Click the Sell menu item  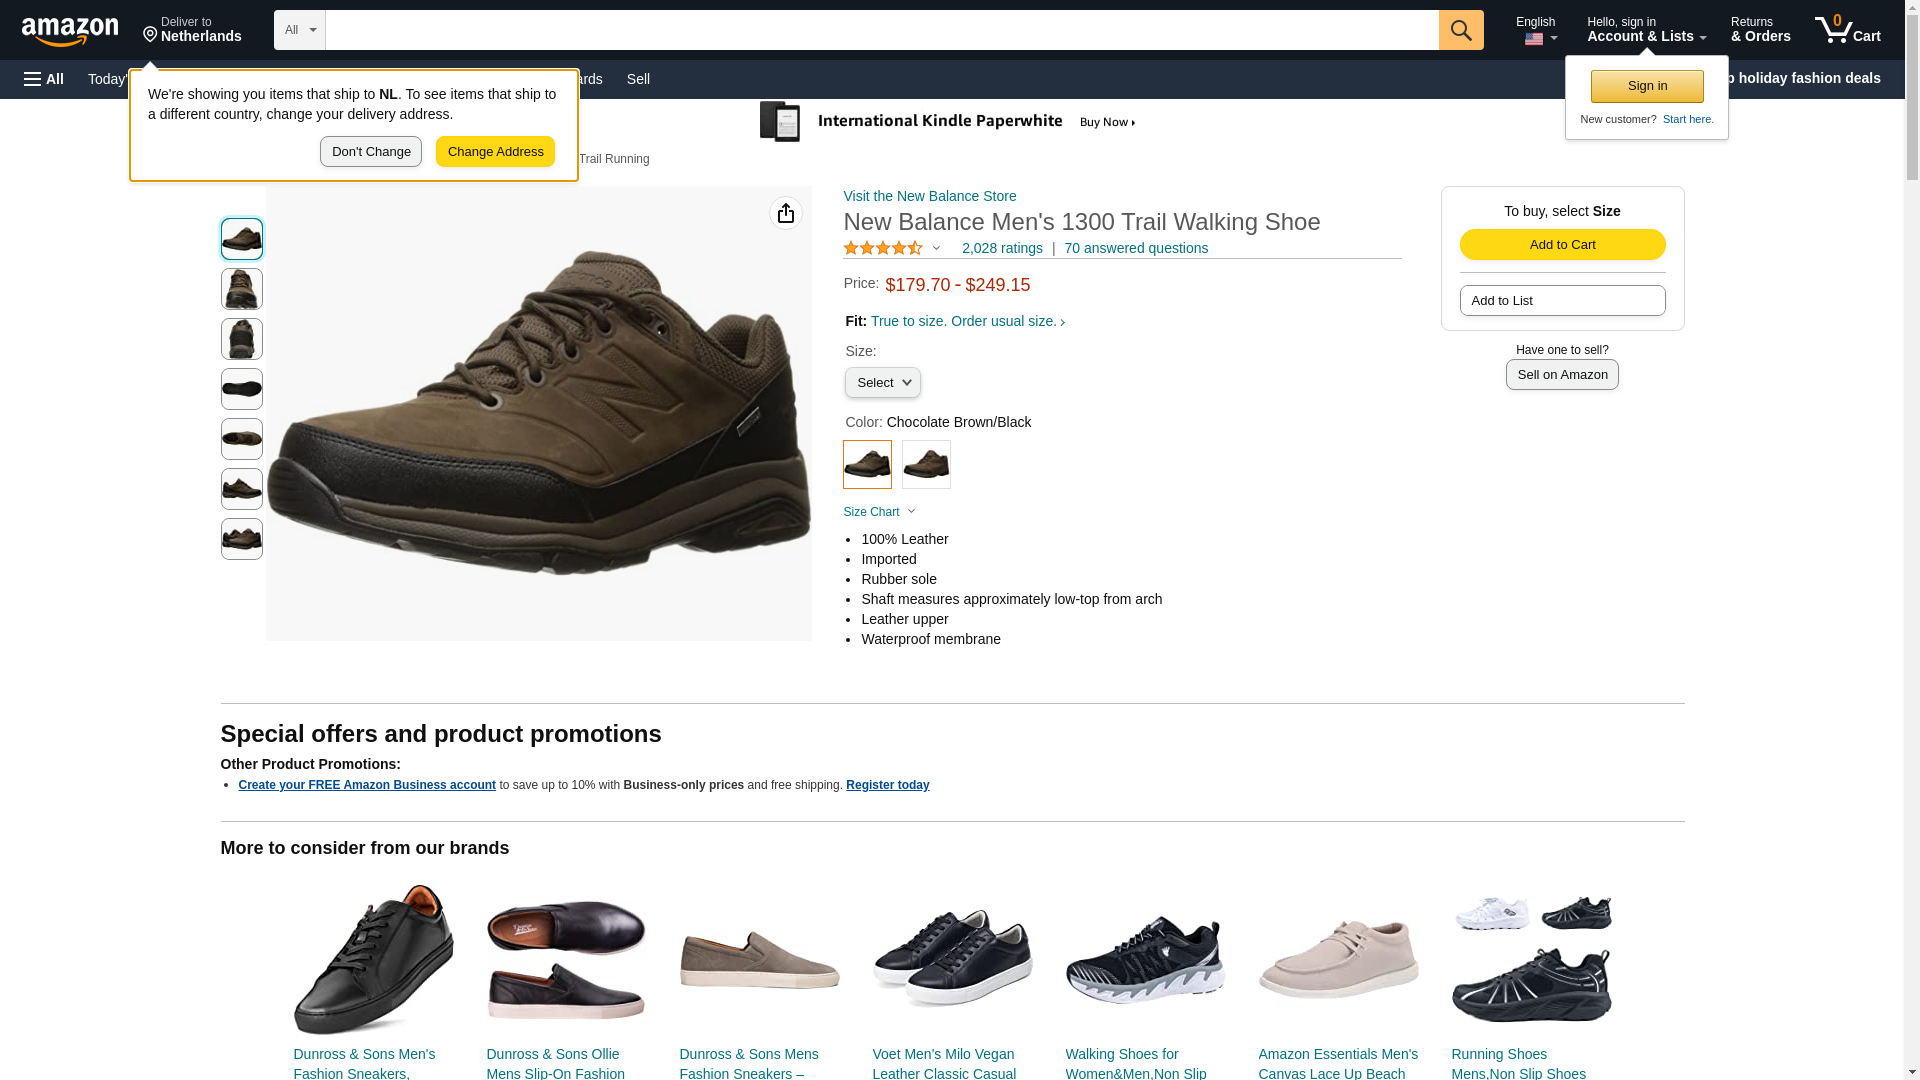638,79
